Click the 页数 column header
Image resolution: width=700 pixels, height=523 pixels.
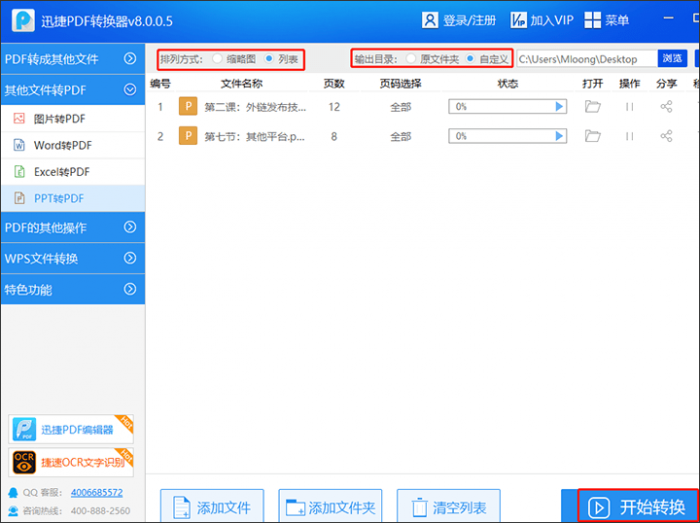334,83
